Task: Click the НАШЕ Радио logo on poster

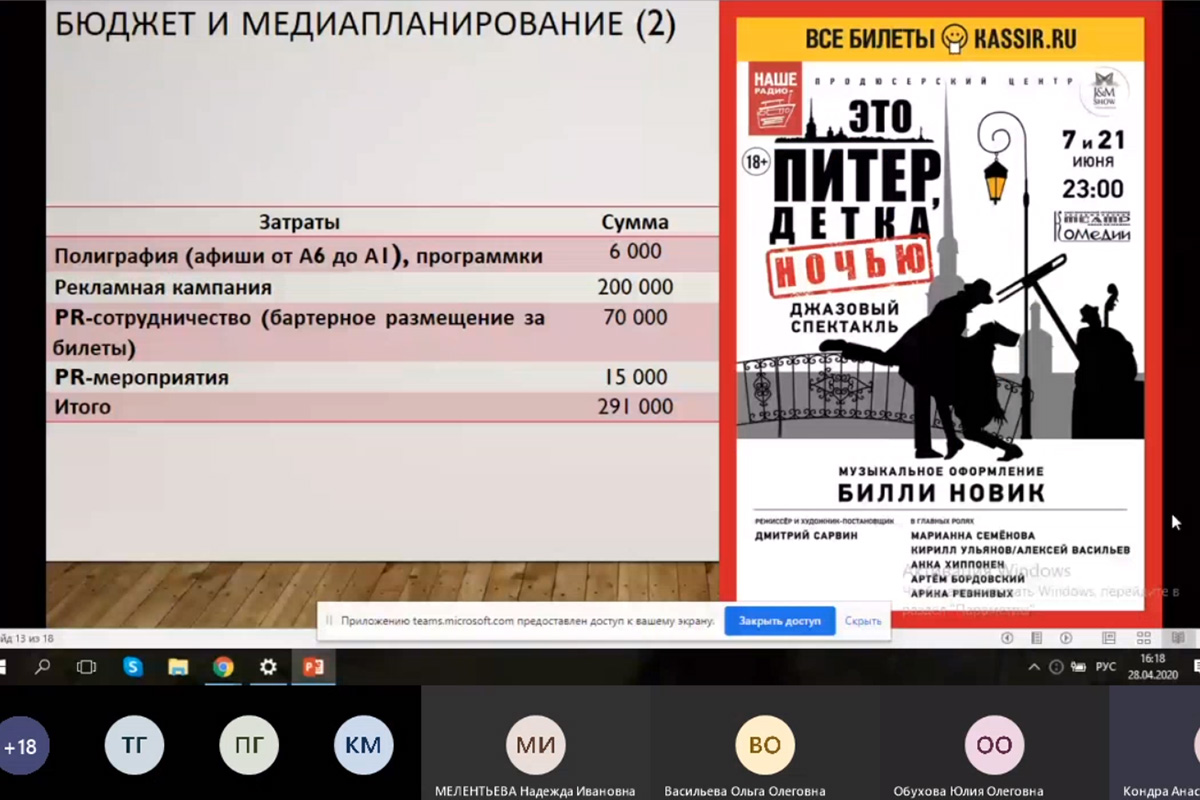Action: tap(775, 99)
